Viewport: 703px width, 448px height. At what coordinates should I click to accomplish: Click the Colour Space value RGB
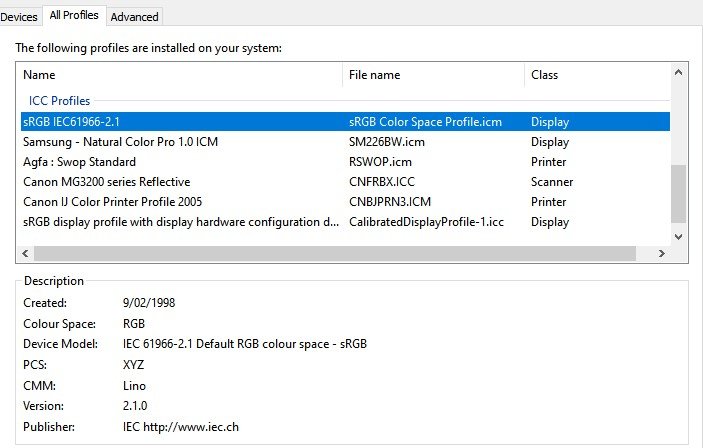click(134, 324)
